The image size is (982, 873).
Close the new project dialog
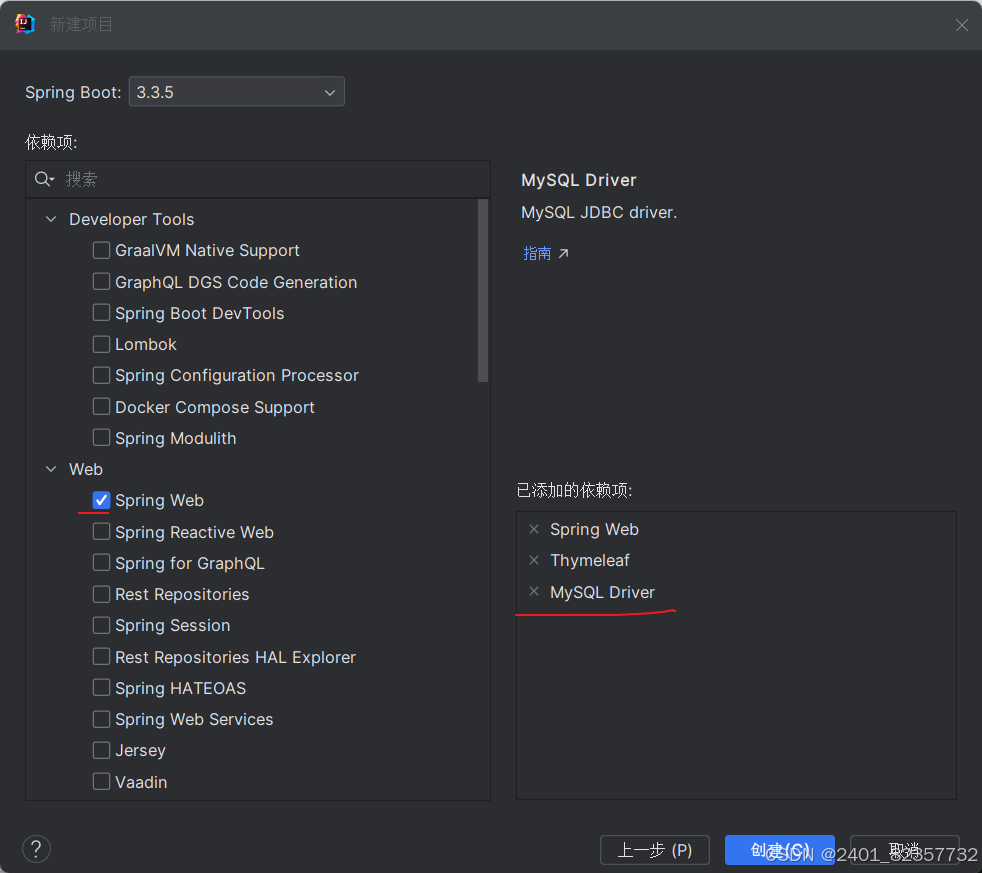[x=961, y=24]
